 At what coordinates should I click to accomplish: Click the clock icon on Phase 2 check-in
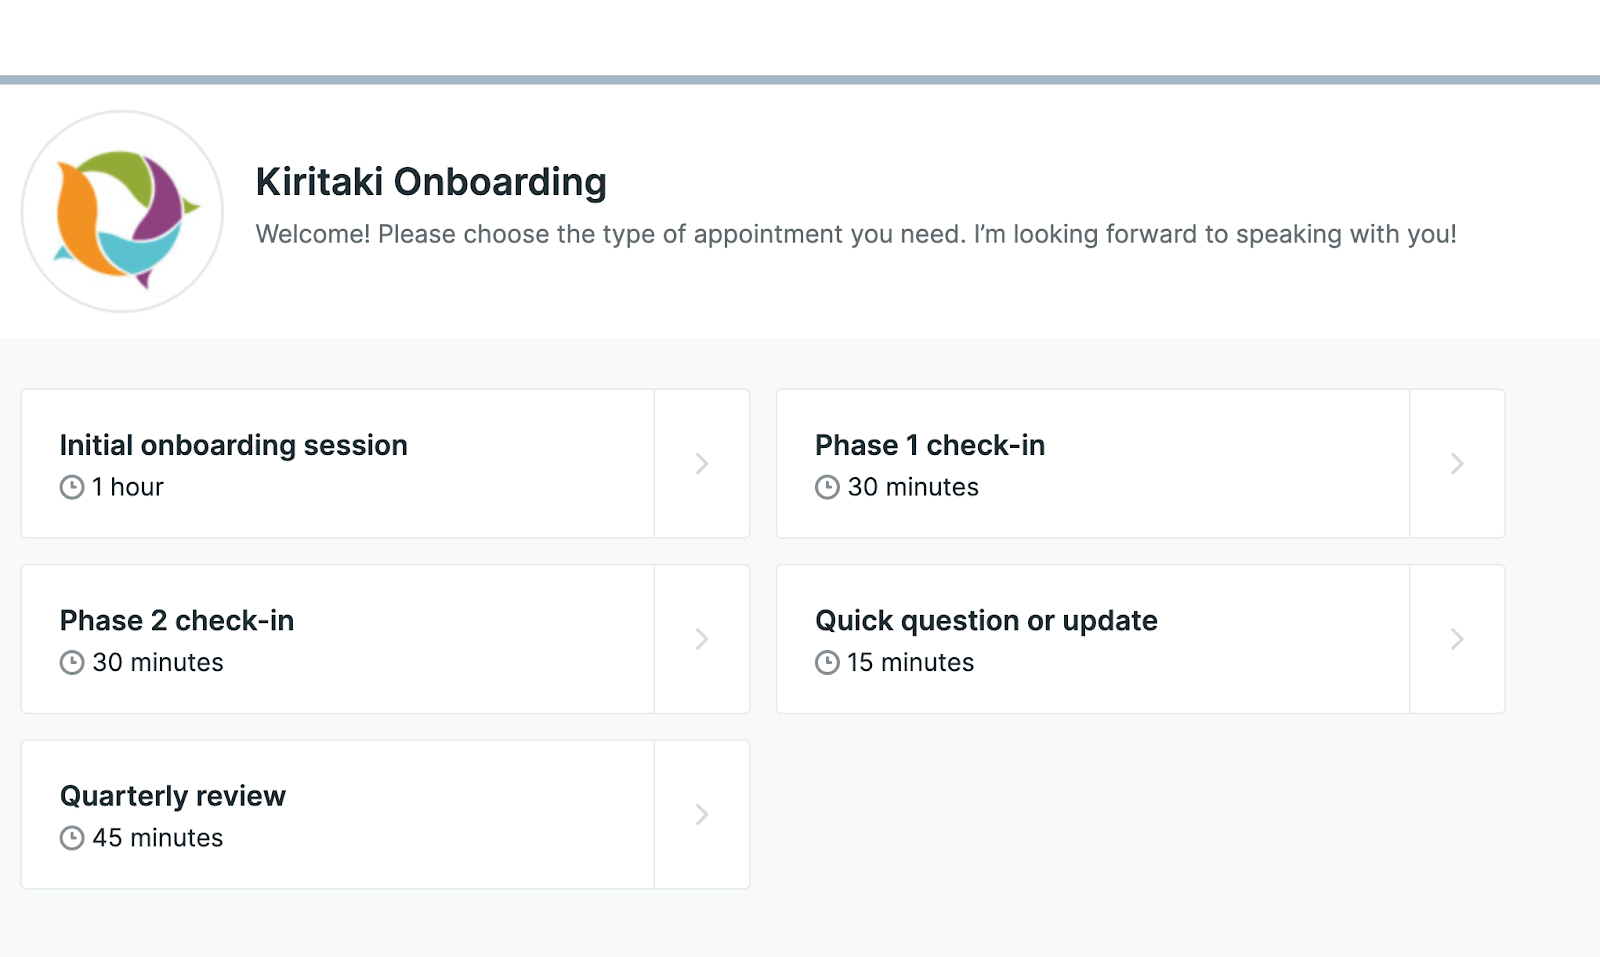[x=70, y=663]
